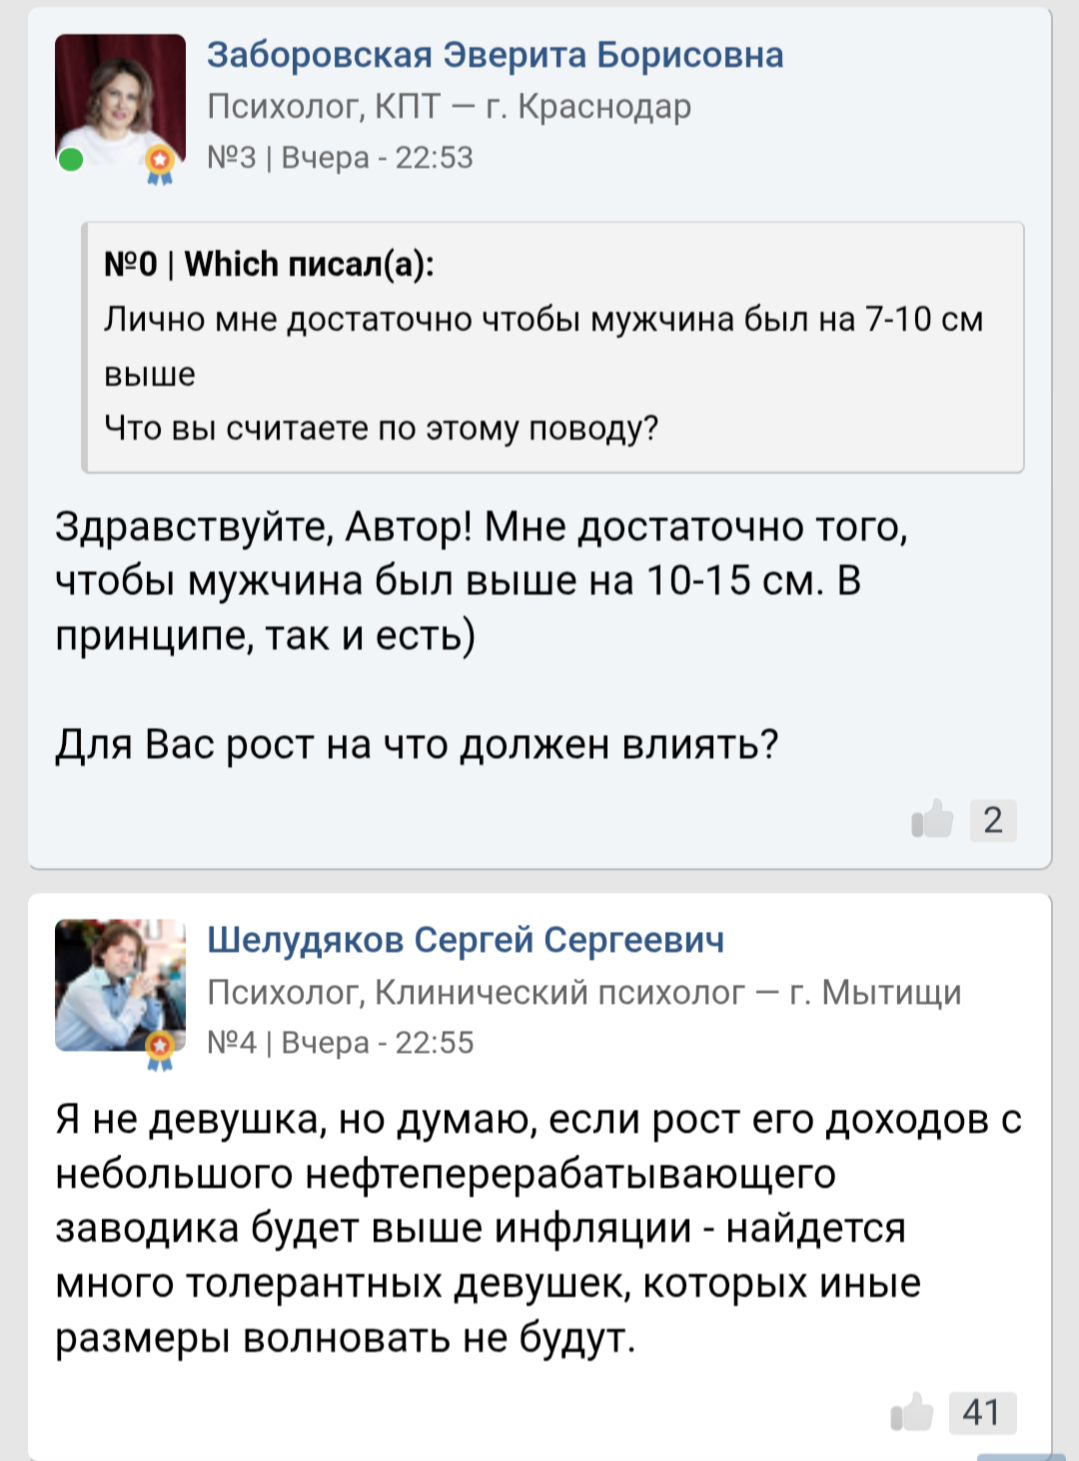The width and height of the screenshot is (1079, 1461).
Task: Click the like counter showing 2
Action: tap(992, 820)
